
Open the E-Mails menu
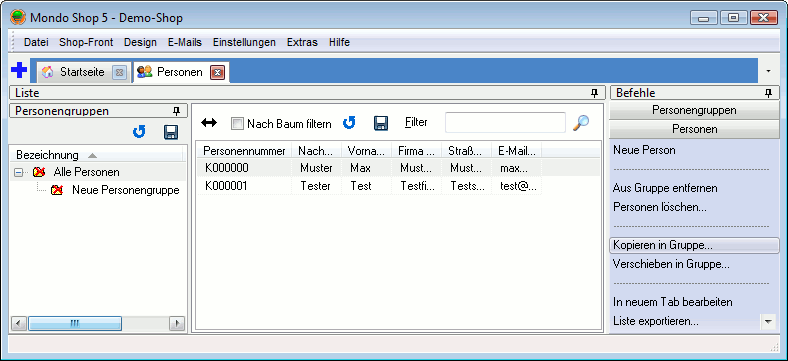[185, 42]
